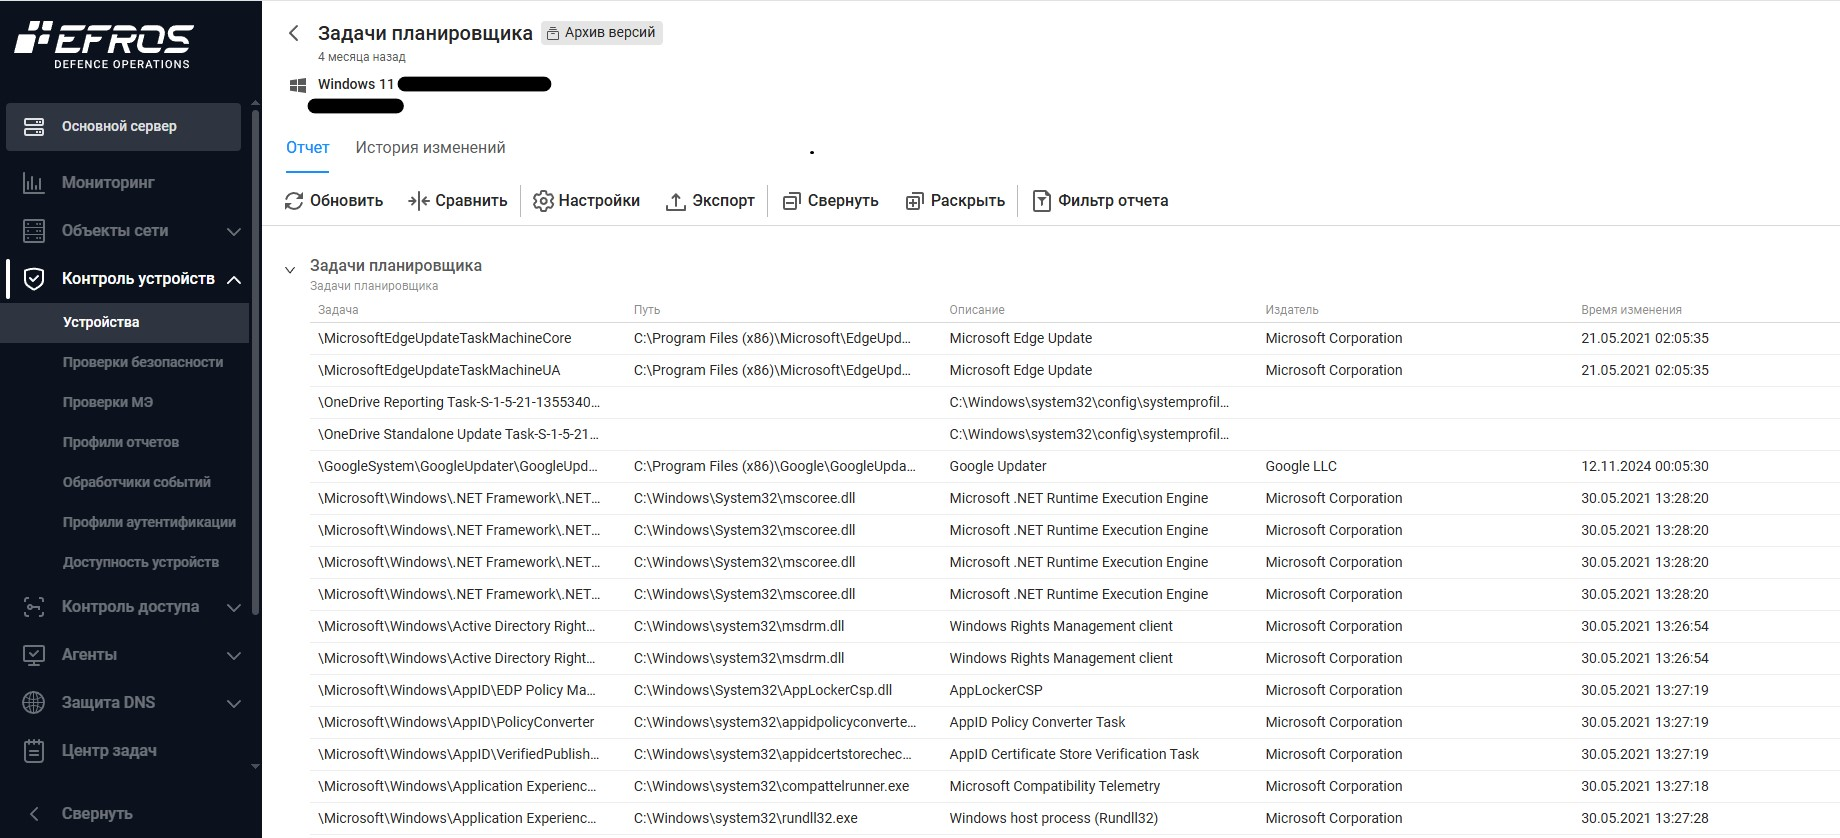Click the compattelrunner.exe path cell
The height and width of the screenshot is (838, 1840).
[771, 786]
